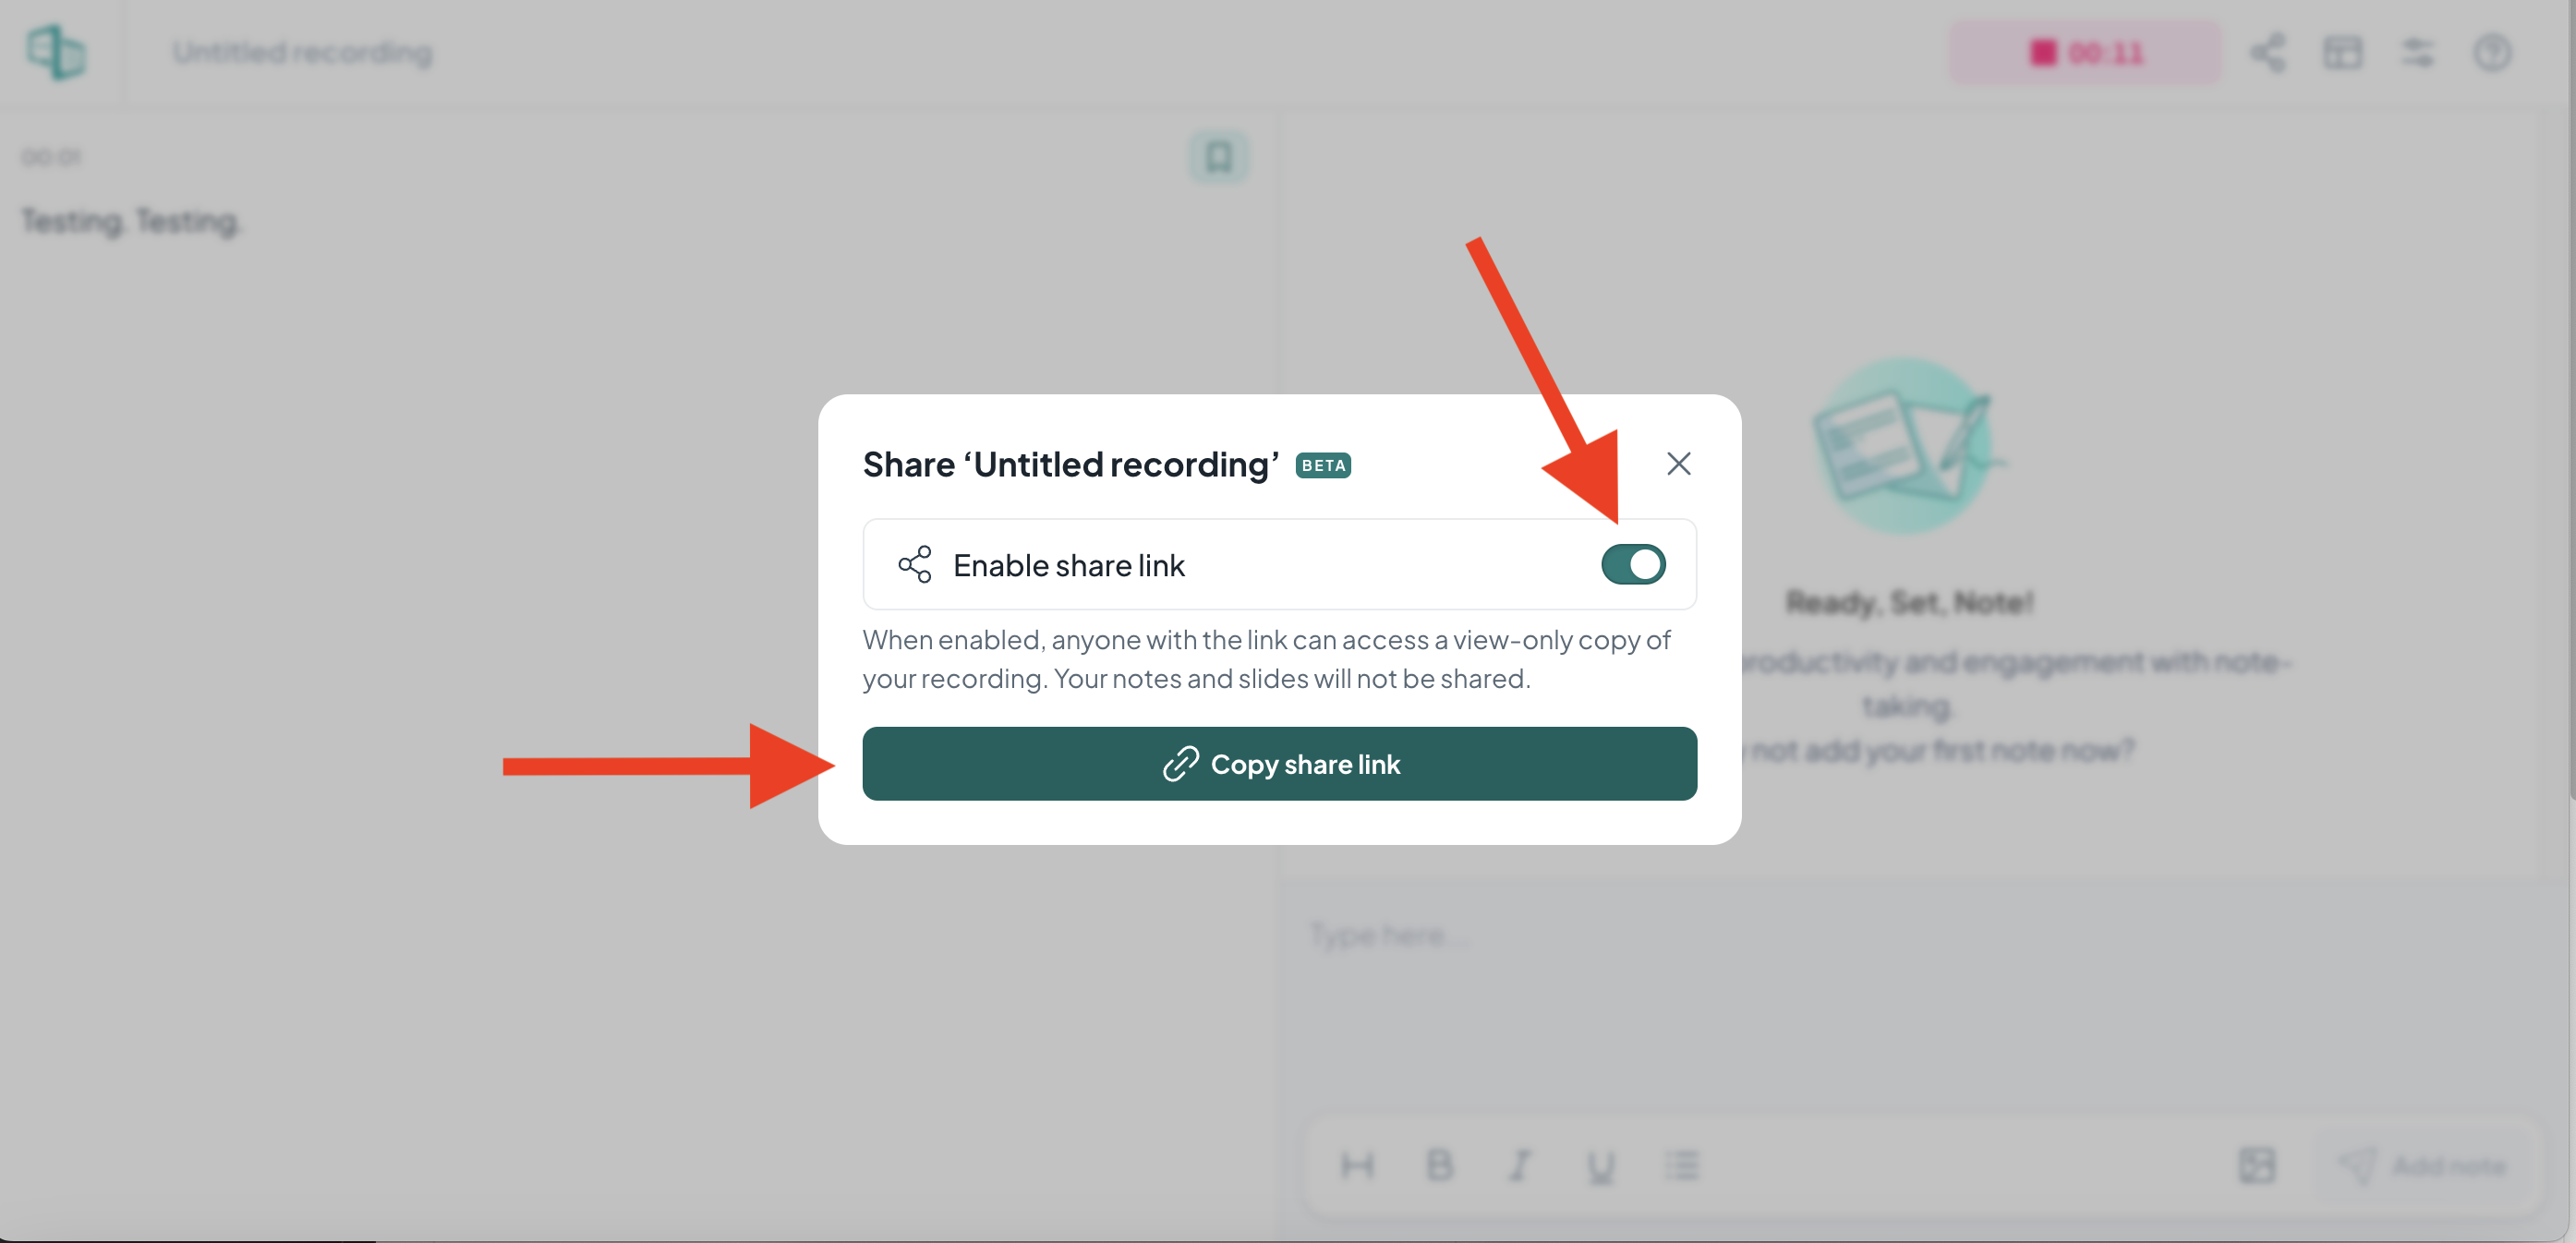Close the Share dialog
Screen dimensions: 2576x1243
coord(1679,464)
